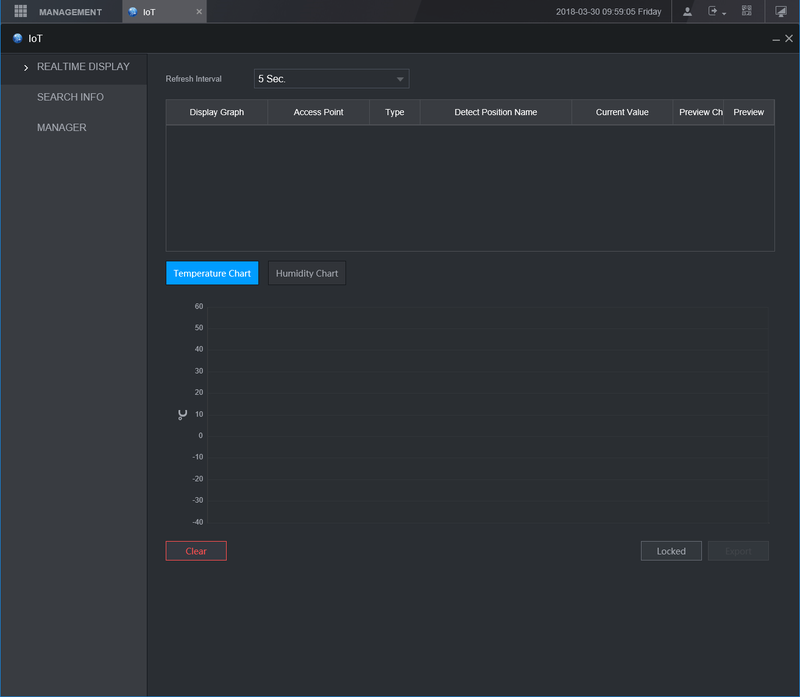Click the monitor display icon

(781, 11)
